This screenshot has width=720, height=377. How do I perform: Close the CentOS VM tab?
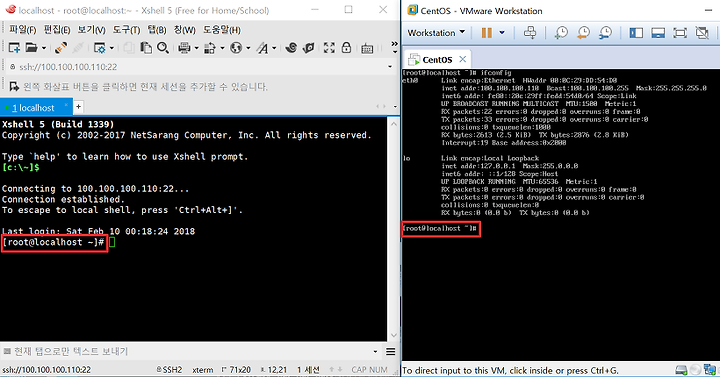463,59
